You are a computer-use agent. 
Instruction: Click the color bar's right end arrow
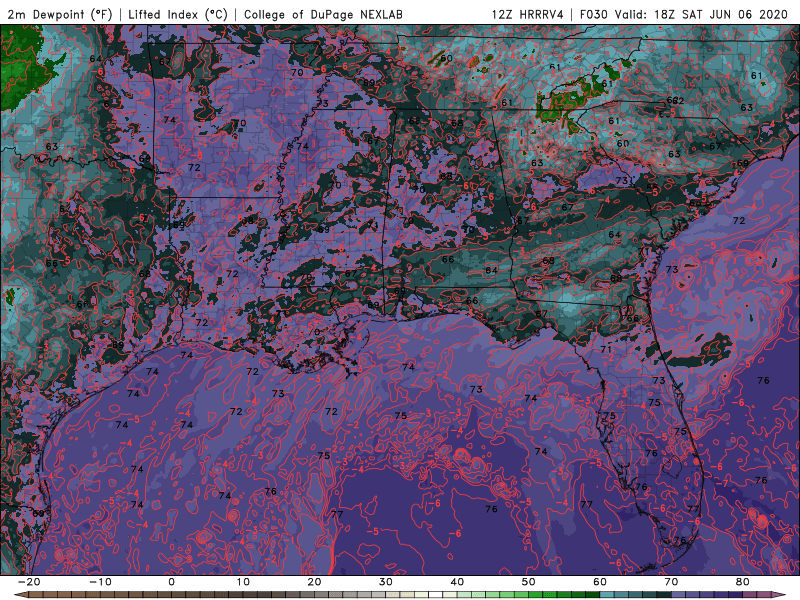pos(780,595)
